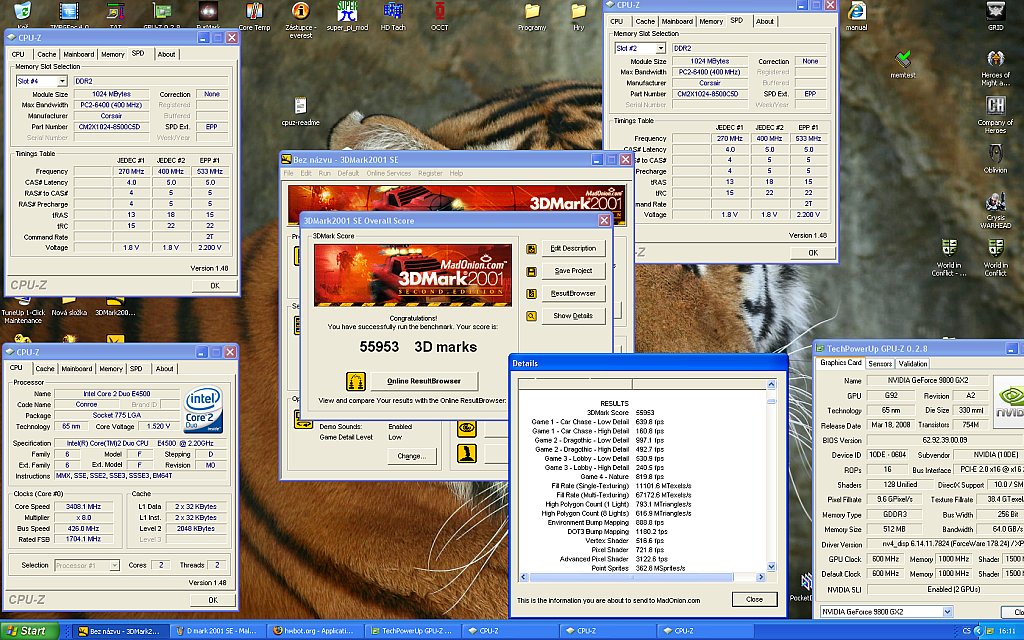1024x640 pixels.
Task: Open the GeForce 9800 GX2 GPU selector dropdown
Action: pyautogui.click(x=947, y=612)
